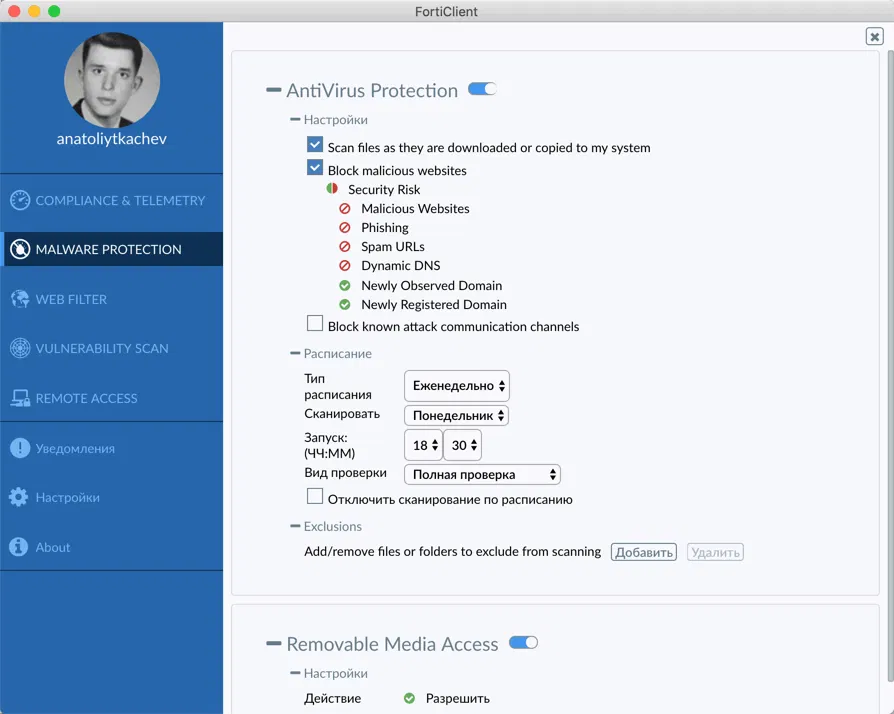This screenshot has width=894, height=714.
Task: Toggle the Removable Media Access switch
Action: (x=523, y=643)
